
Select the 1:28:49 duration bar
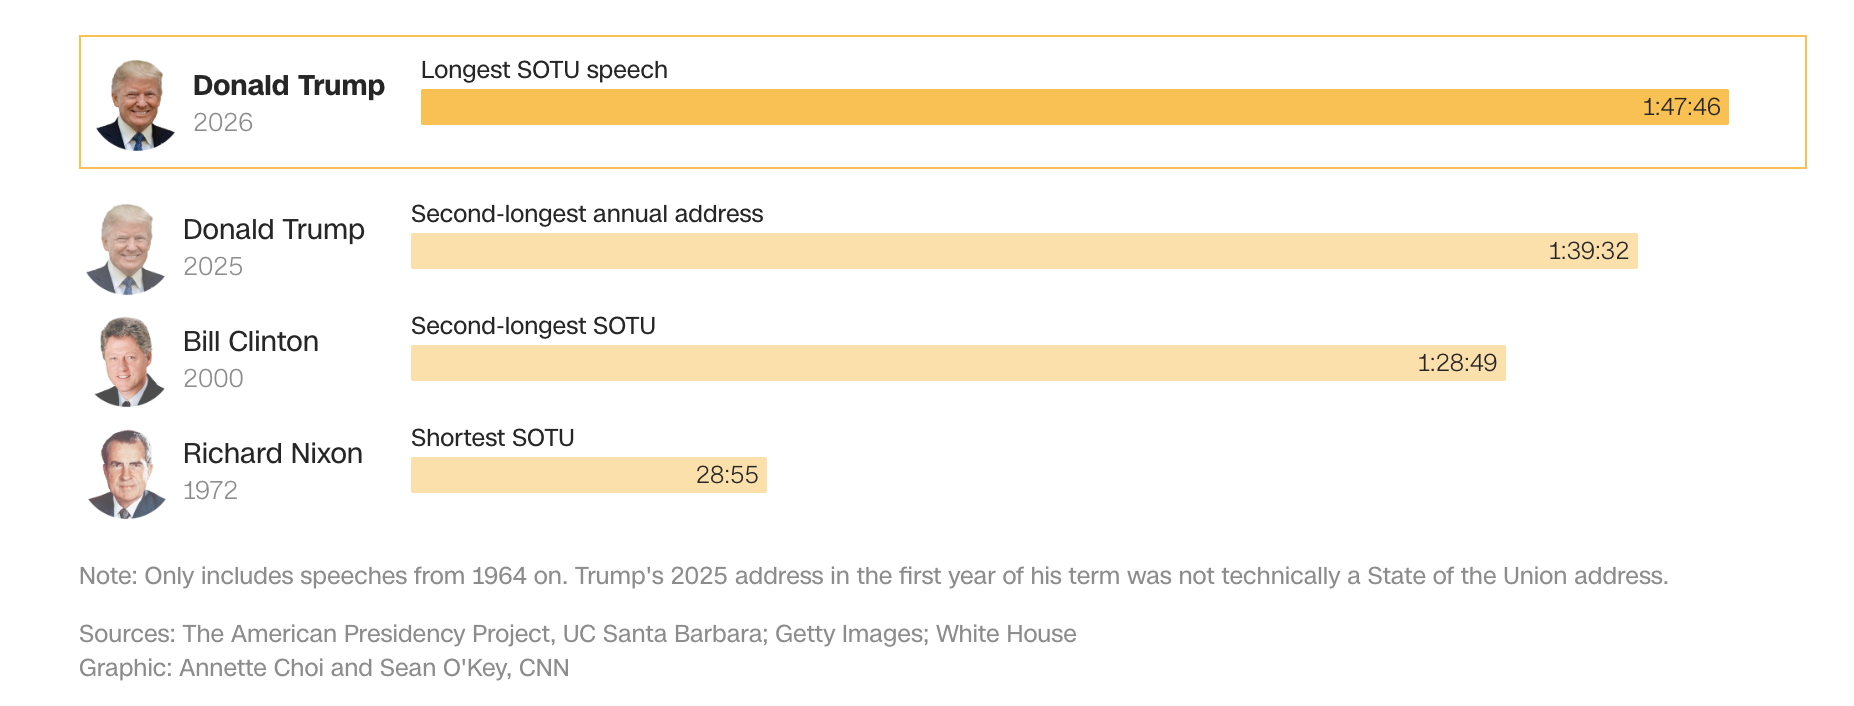click(957, 363)
